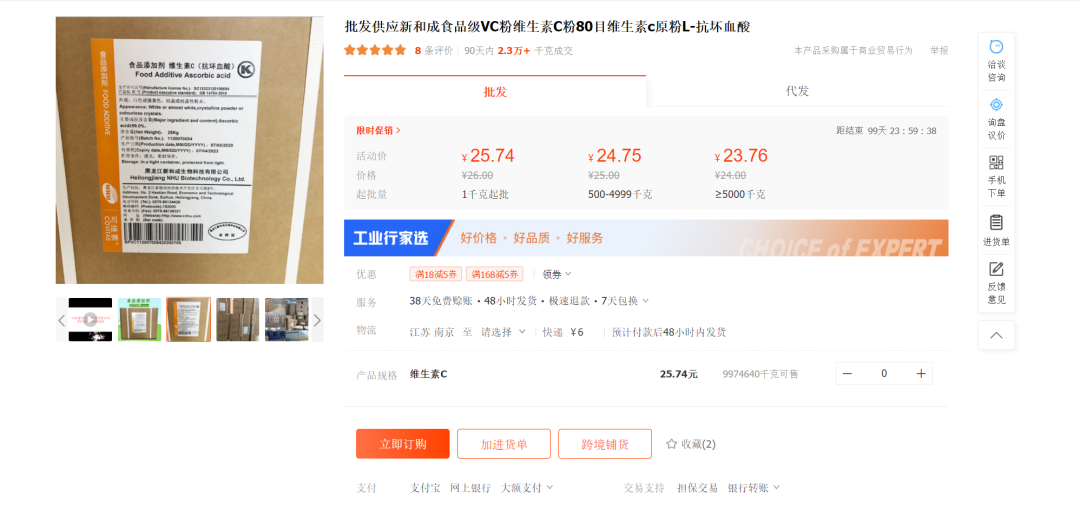Click the 加进货单 button
The image size is (1080, 517).
503,444
